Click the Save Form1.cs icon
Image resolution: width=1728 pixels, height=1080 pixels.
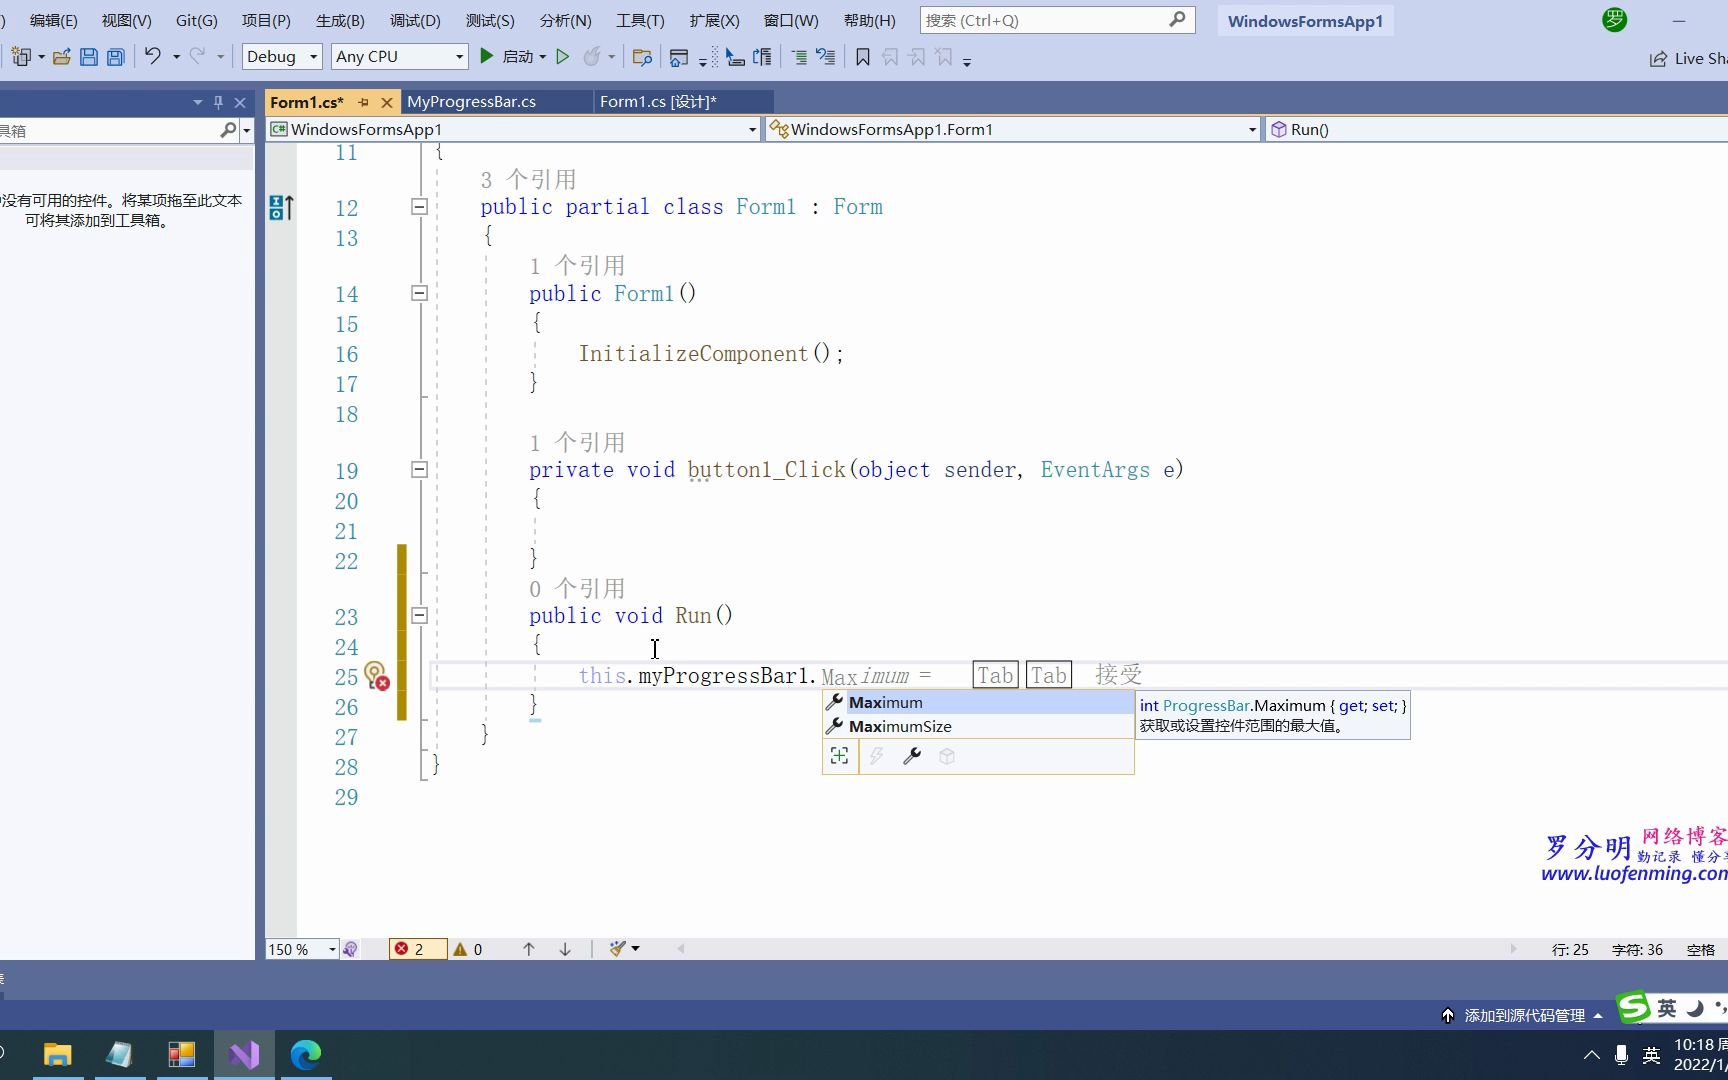point(89,57)
